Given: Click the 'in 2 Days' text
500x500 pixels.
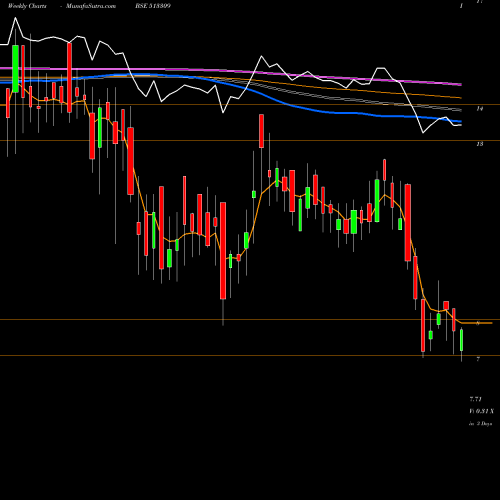Looking at the screenshot, I should tap(480, 424).
